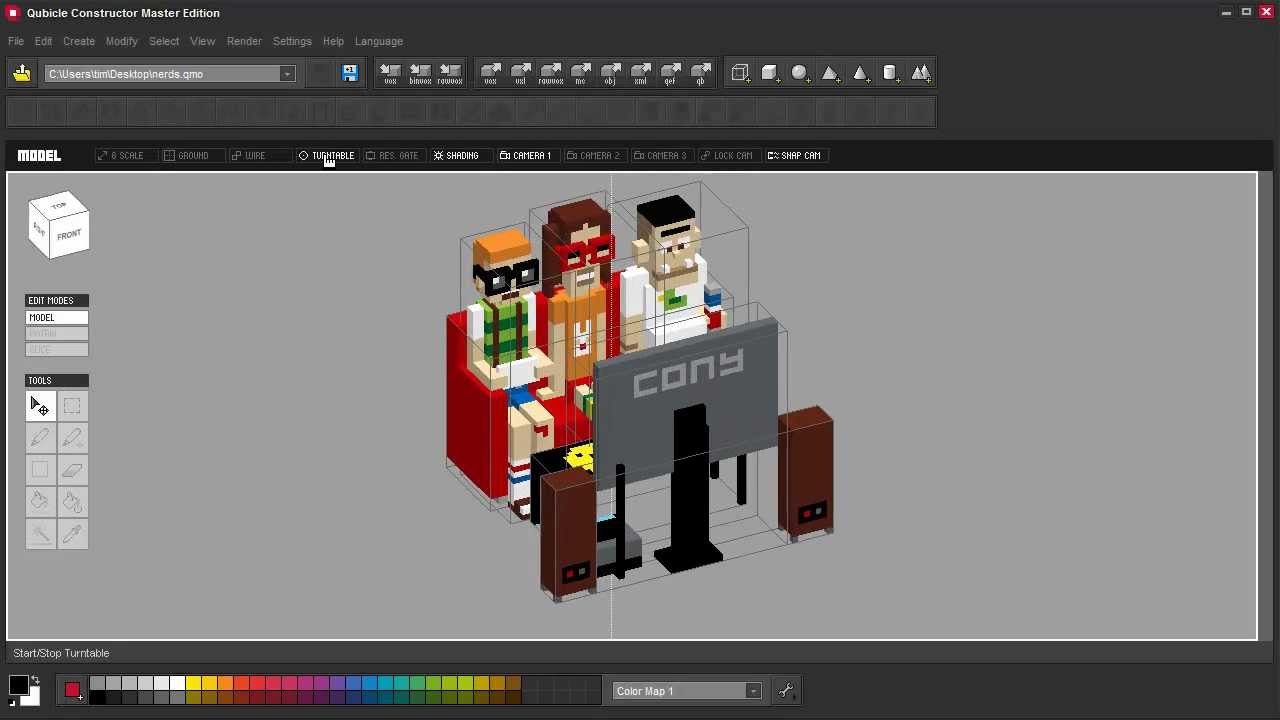Screen dimensions: 1280x720
Task: Open the Settings menu
Action: tap(292, 41)
